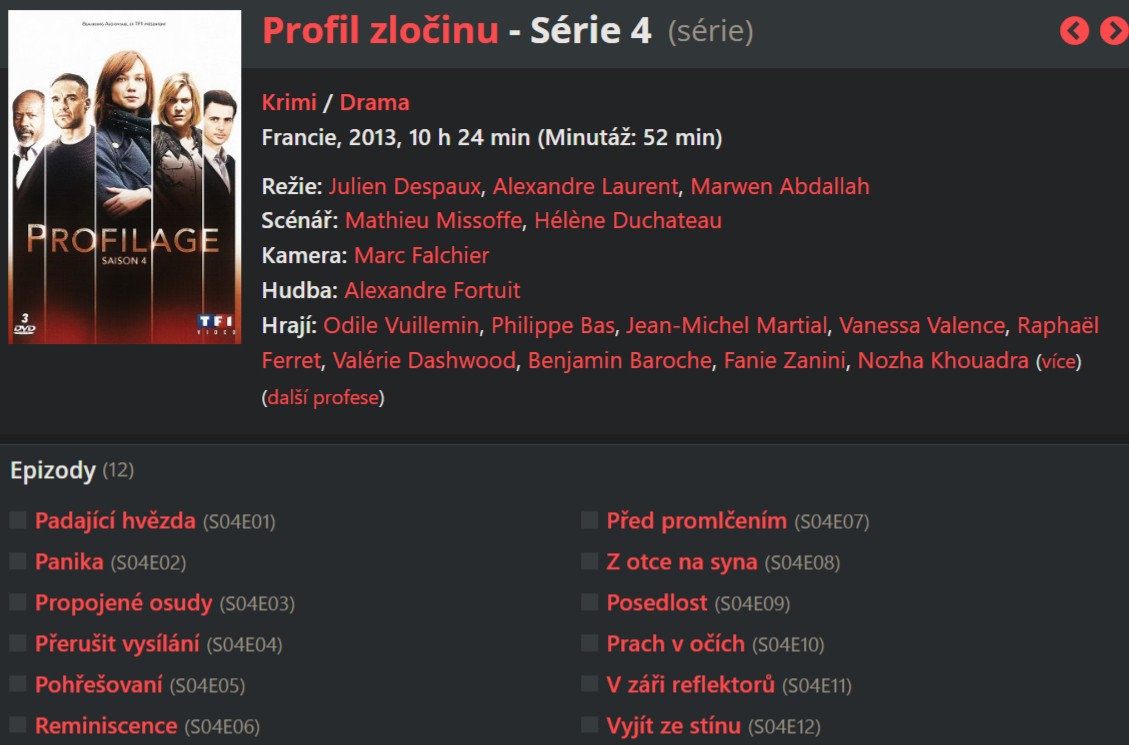Mark Vyjít ze stínu as seen
This screenshot has height=745, width=1129.
tap(590, 725)
